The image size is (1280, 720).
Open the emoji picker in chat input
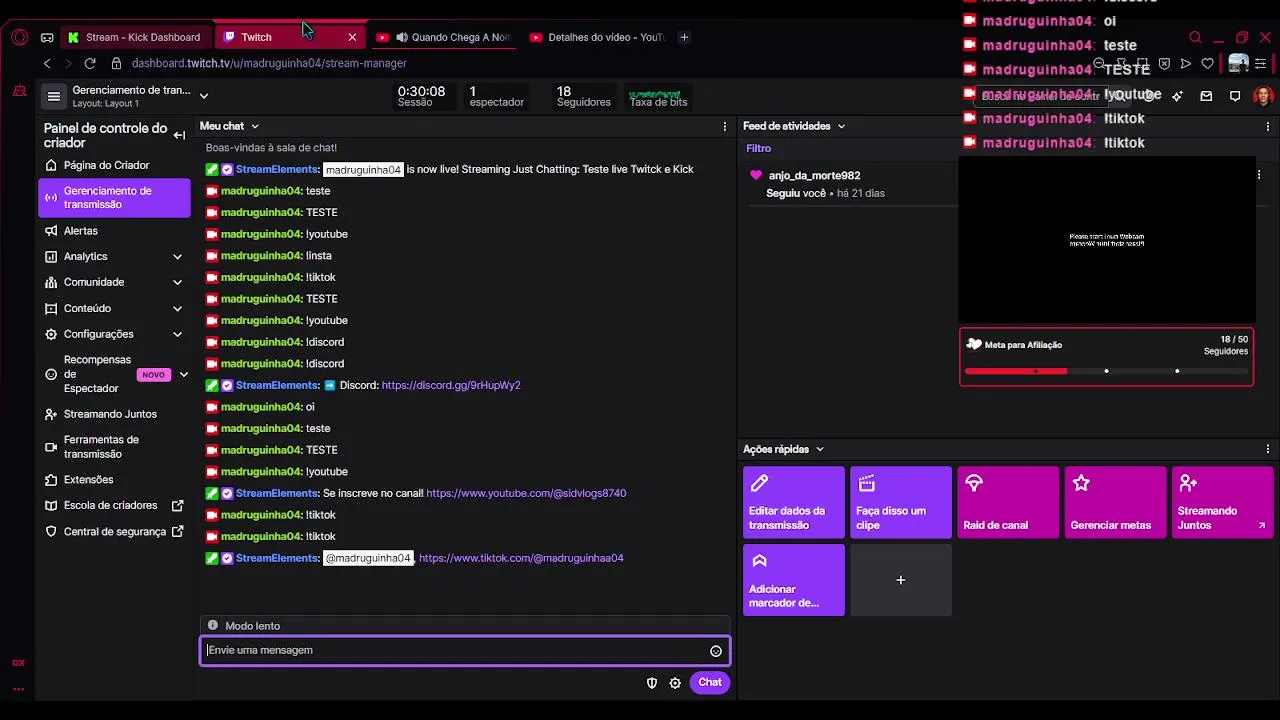[x=716, y=651]
